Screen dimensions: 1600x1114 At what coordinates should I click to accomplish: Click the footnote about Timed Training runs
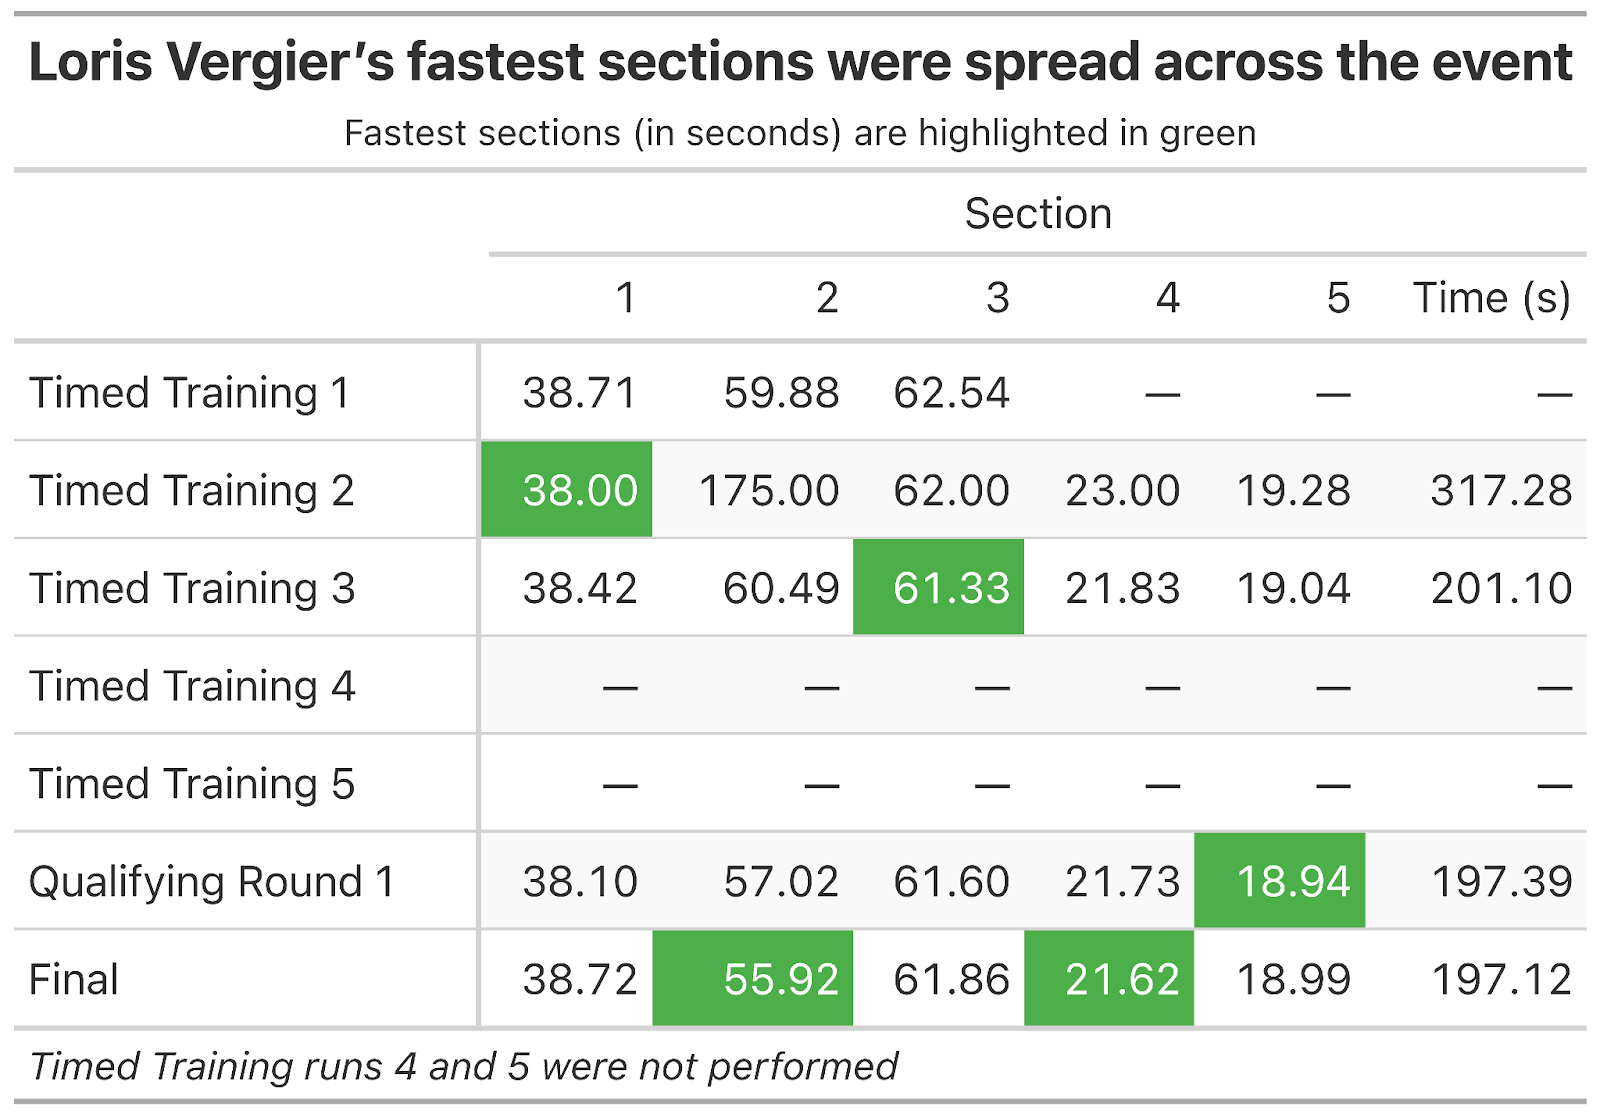pyautogui.click(x=464, y=1067)
